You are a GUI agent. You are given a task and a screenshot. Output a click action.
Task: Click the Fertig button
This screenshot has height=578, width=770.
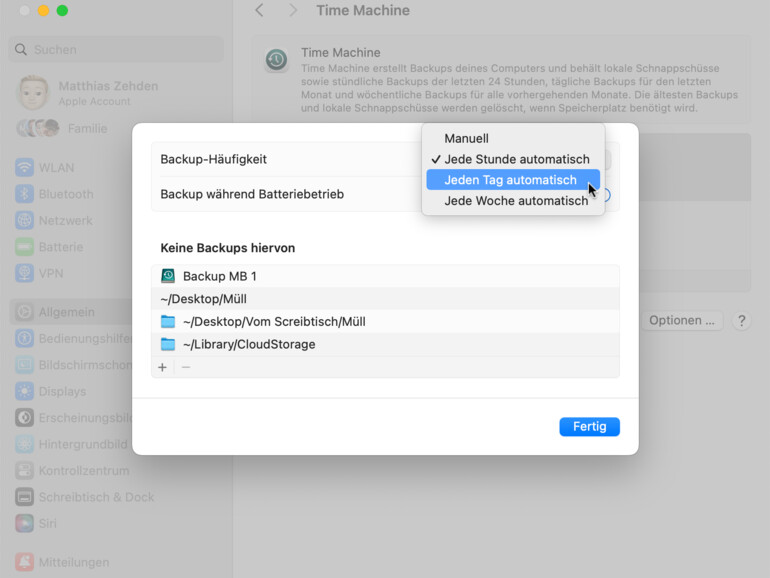[x=589, y=426]
